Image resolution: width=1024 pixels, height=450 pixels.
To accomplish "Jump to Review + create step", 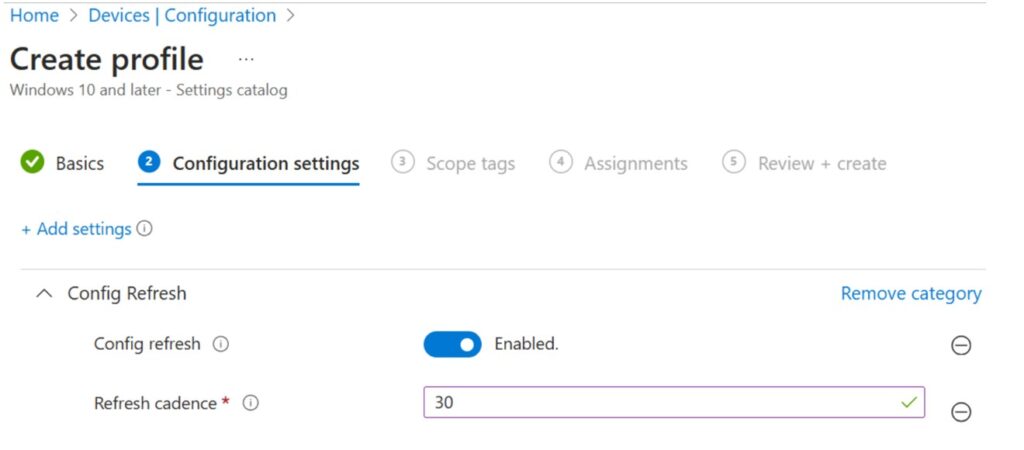I will (821, 163).
